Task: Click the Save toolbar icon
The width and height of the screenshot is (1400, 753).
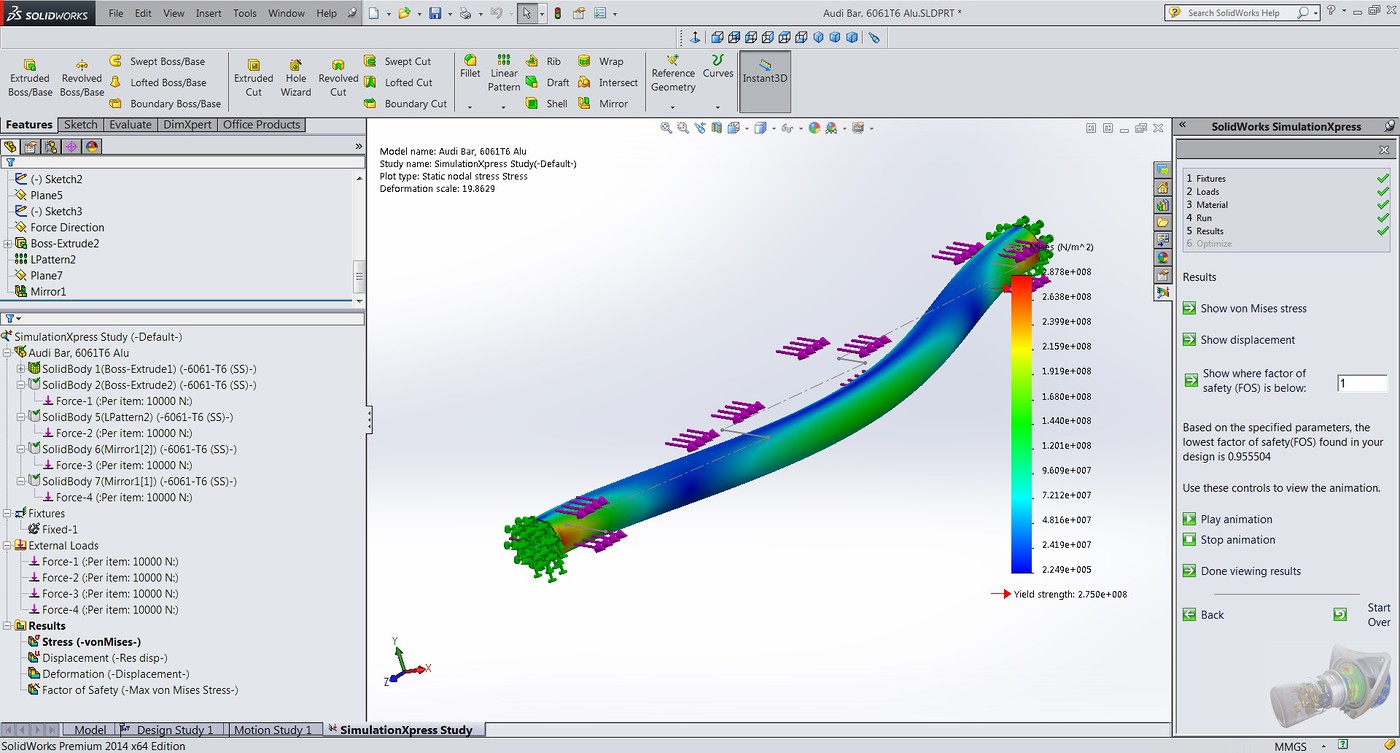Action: (435, 13)
